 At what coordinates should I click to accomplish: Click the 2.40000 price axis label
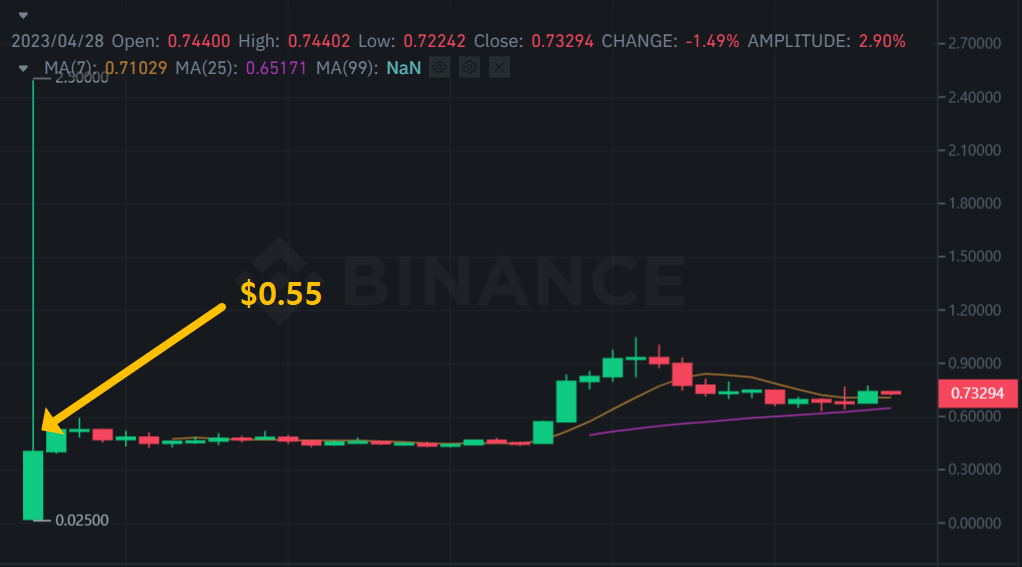click(x=974, y=97)
